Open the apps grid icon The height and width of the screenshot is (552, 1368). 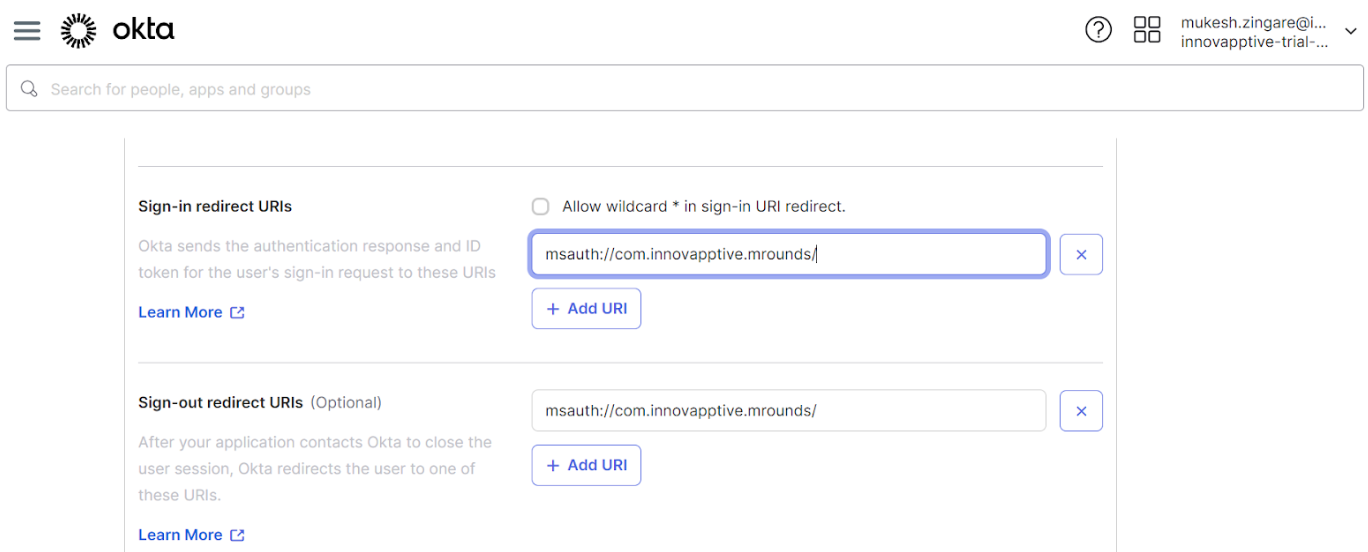[1147, 30]
